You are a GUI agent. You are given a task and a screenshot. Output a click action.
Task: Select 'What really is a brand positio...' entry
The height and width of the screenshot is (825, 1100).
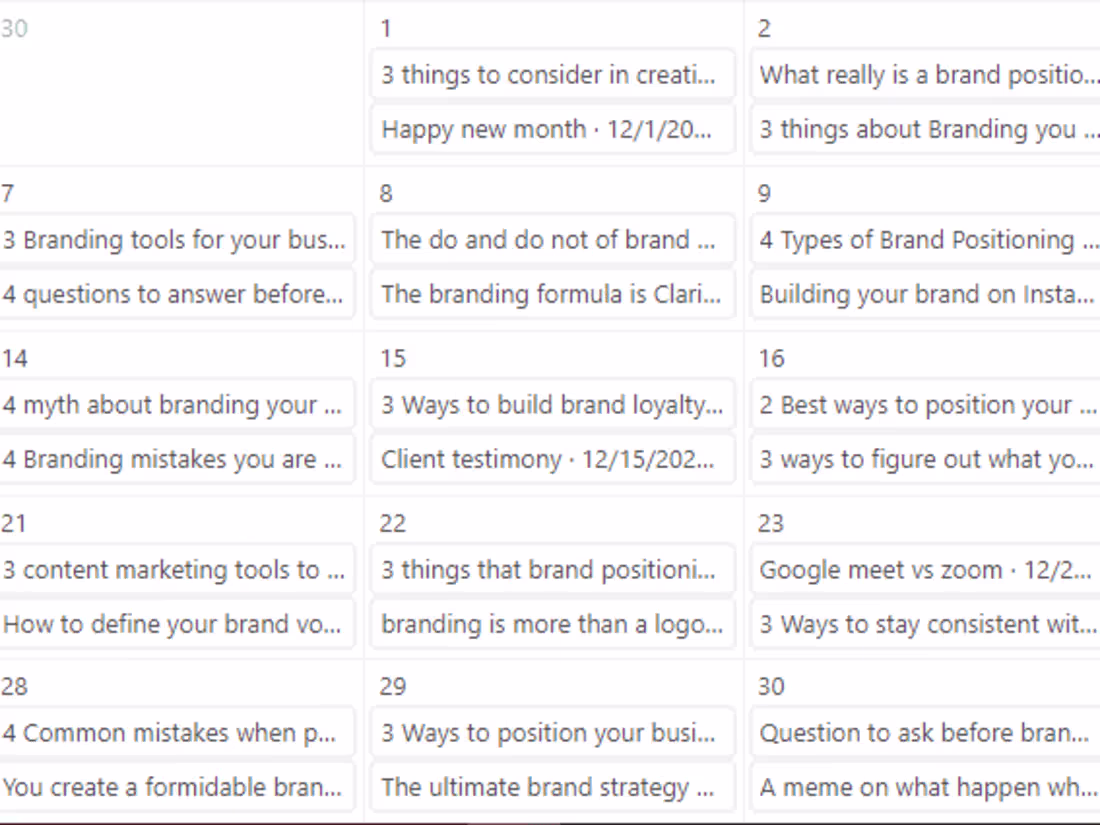pos(926,75)
